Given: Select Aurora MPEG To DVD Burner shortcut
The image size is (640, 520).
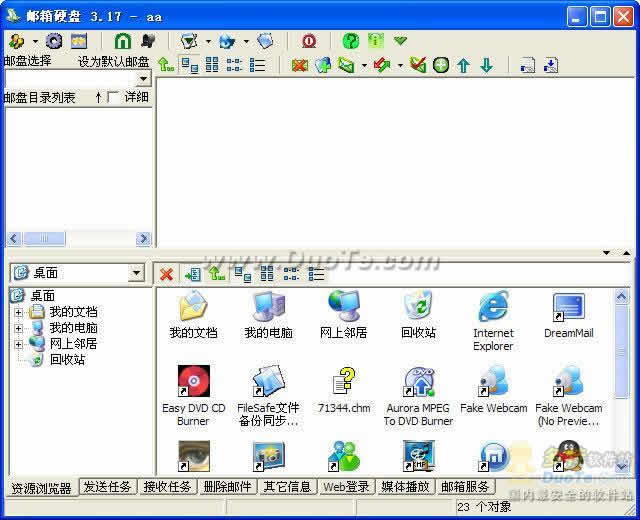Looking at the screenshot, I should (418, 396).
